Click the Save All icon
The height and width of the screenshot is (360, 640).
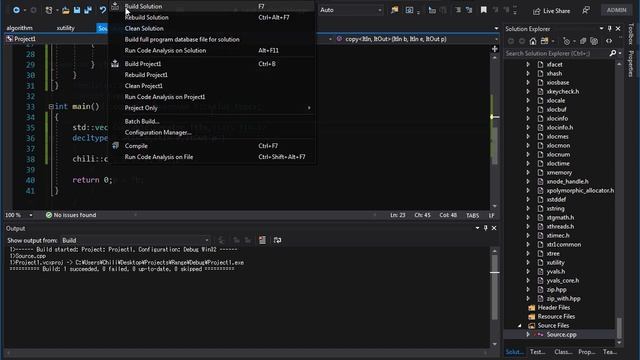pos(88,10)
